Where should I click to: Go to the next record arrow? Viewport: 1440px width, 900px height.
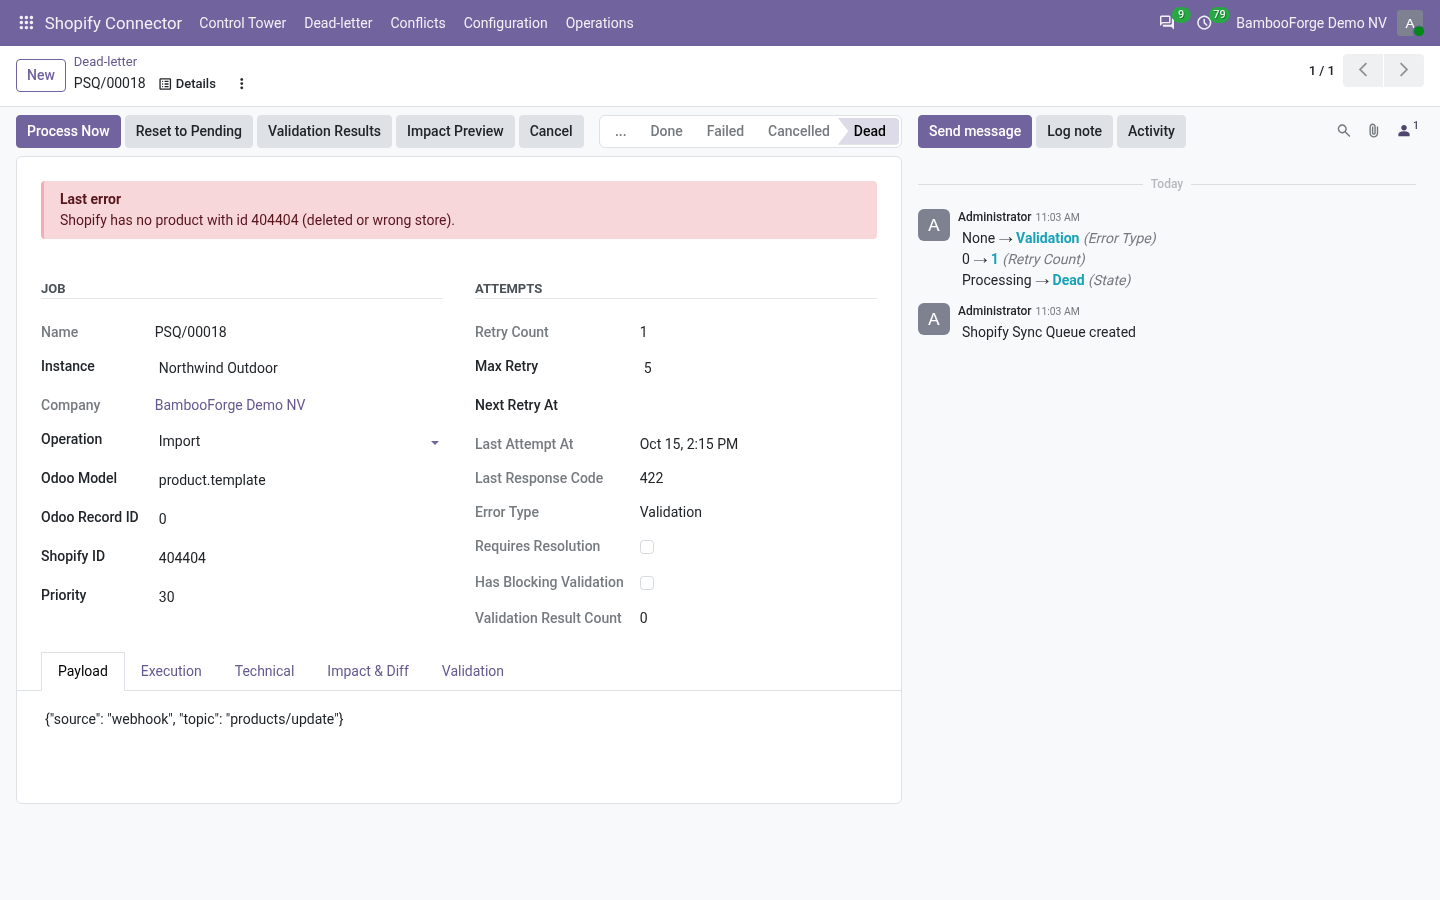click(1404, 70)
